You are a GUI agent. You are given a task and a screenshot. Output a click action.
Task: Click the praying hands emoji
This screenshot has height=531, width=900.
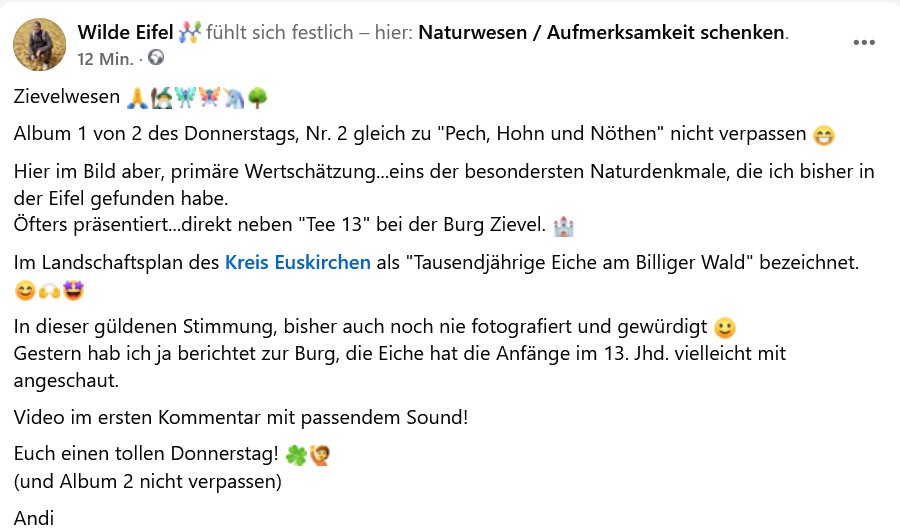[137, 98]
